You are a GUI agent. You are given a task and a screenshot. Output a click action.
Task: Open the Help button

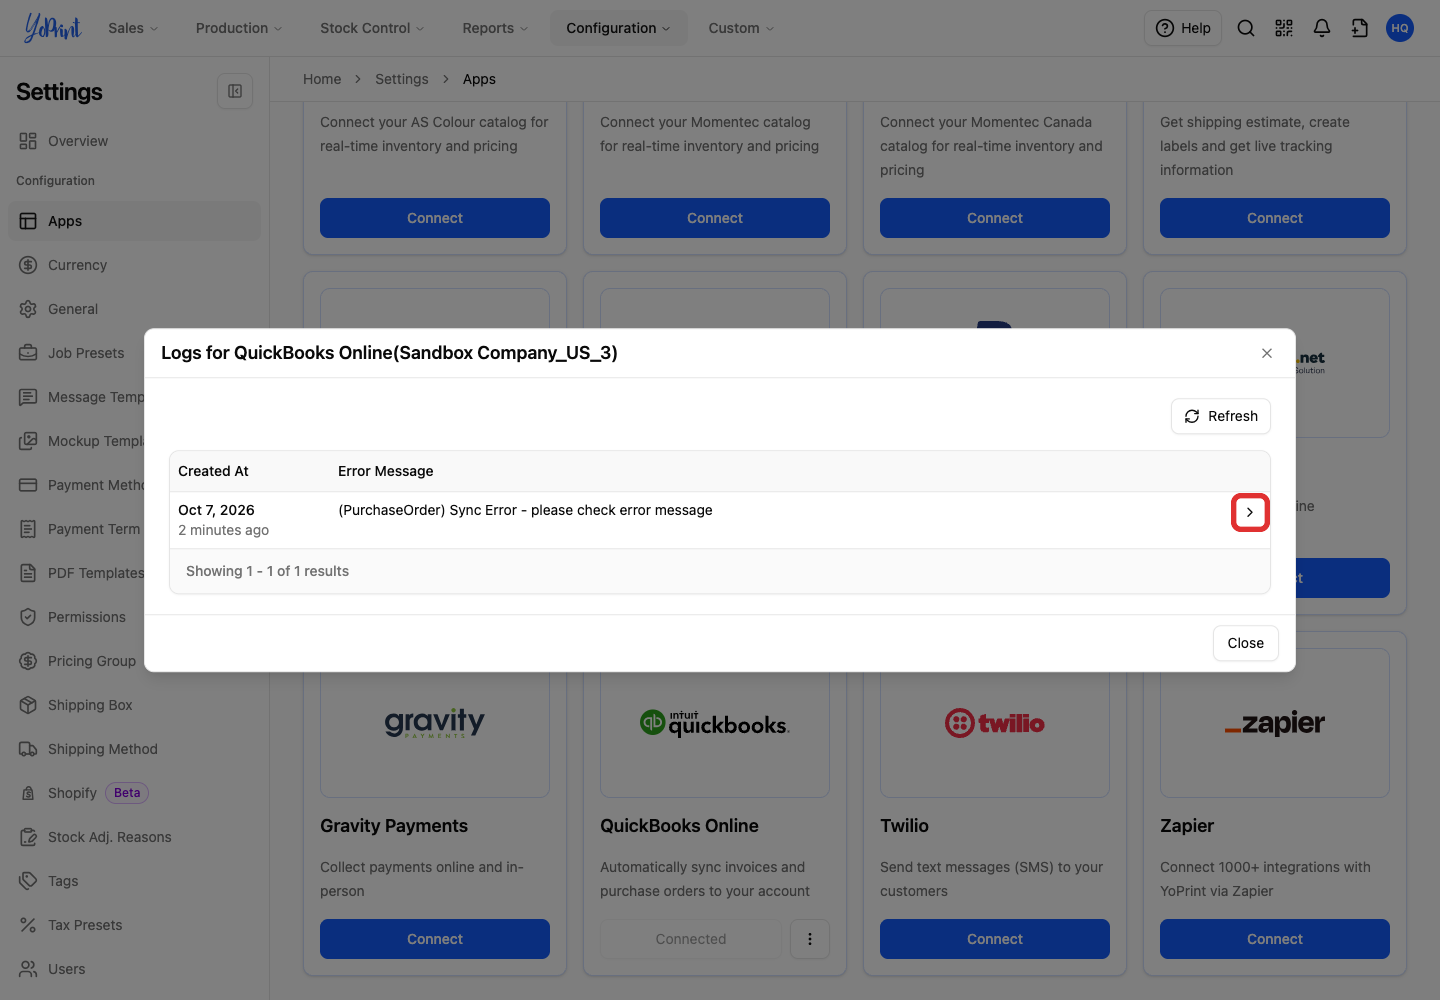tap(1183, 28)
